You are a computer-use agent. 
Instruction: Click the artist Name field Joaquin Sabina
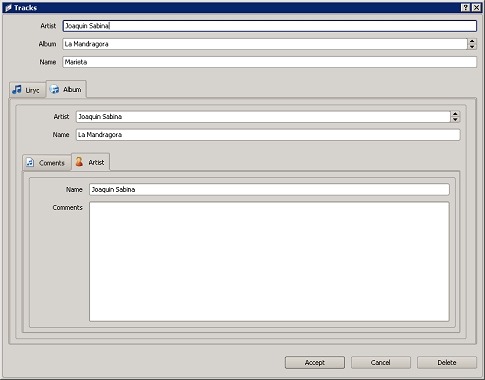coord(269,189)
